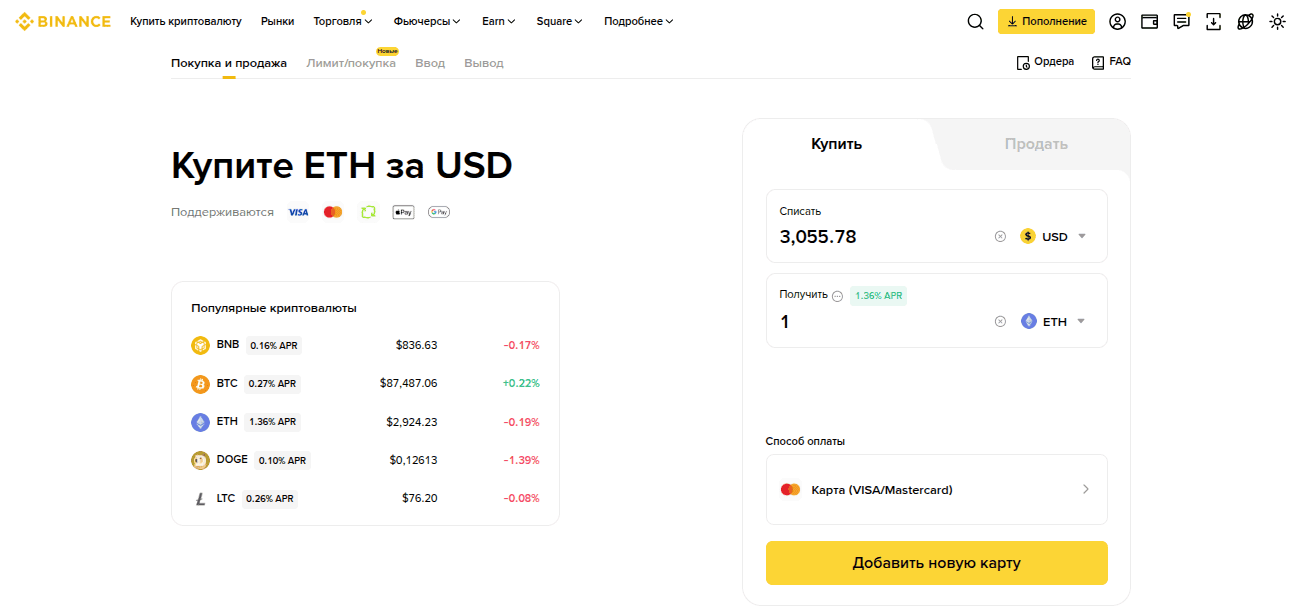Click BNB price $836.63
This screenshot has height=614, width=1293.
pos(416,345)
